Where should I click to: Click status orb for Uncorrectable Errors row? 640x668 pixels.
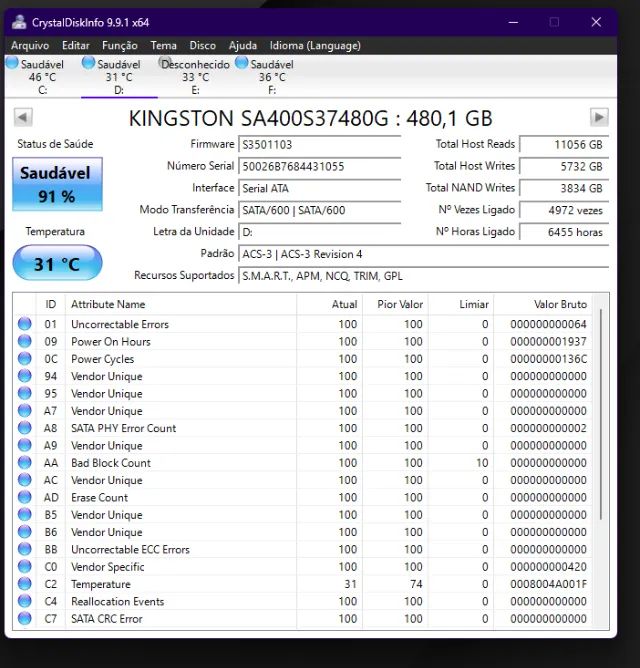point(25,324)
